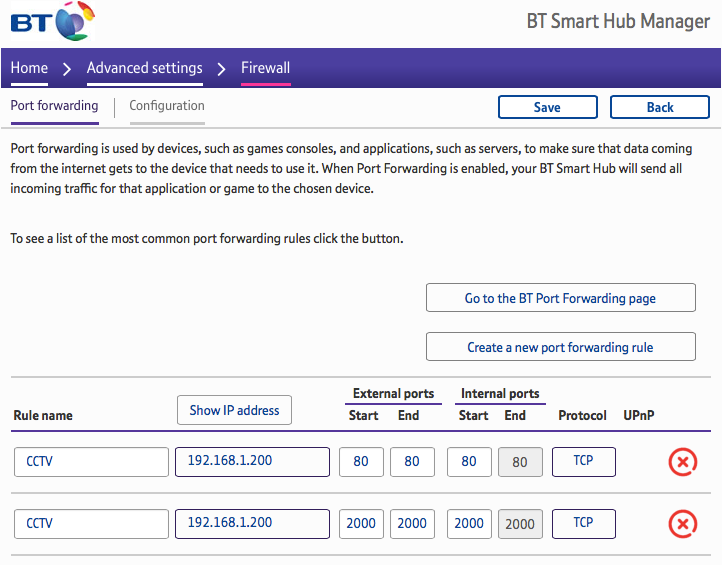This screenshot has width=722, height=565.
Task: Click the Internal ports header
Action: click(500, 393)
